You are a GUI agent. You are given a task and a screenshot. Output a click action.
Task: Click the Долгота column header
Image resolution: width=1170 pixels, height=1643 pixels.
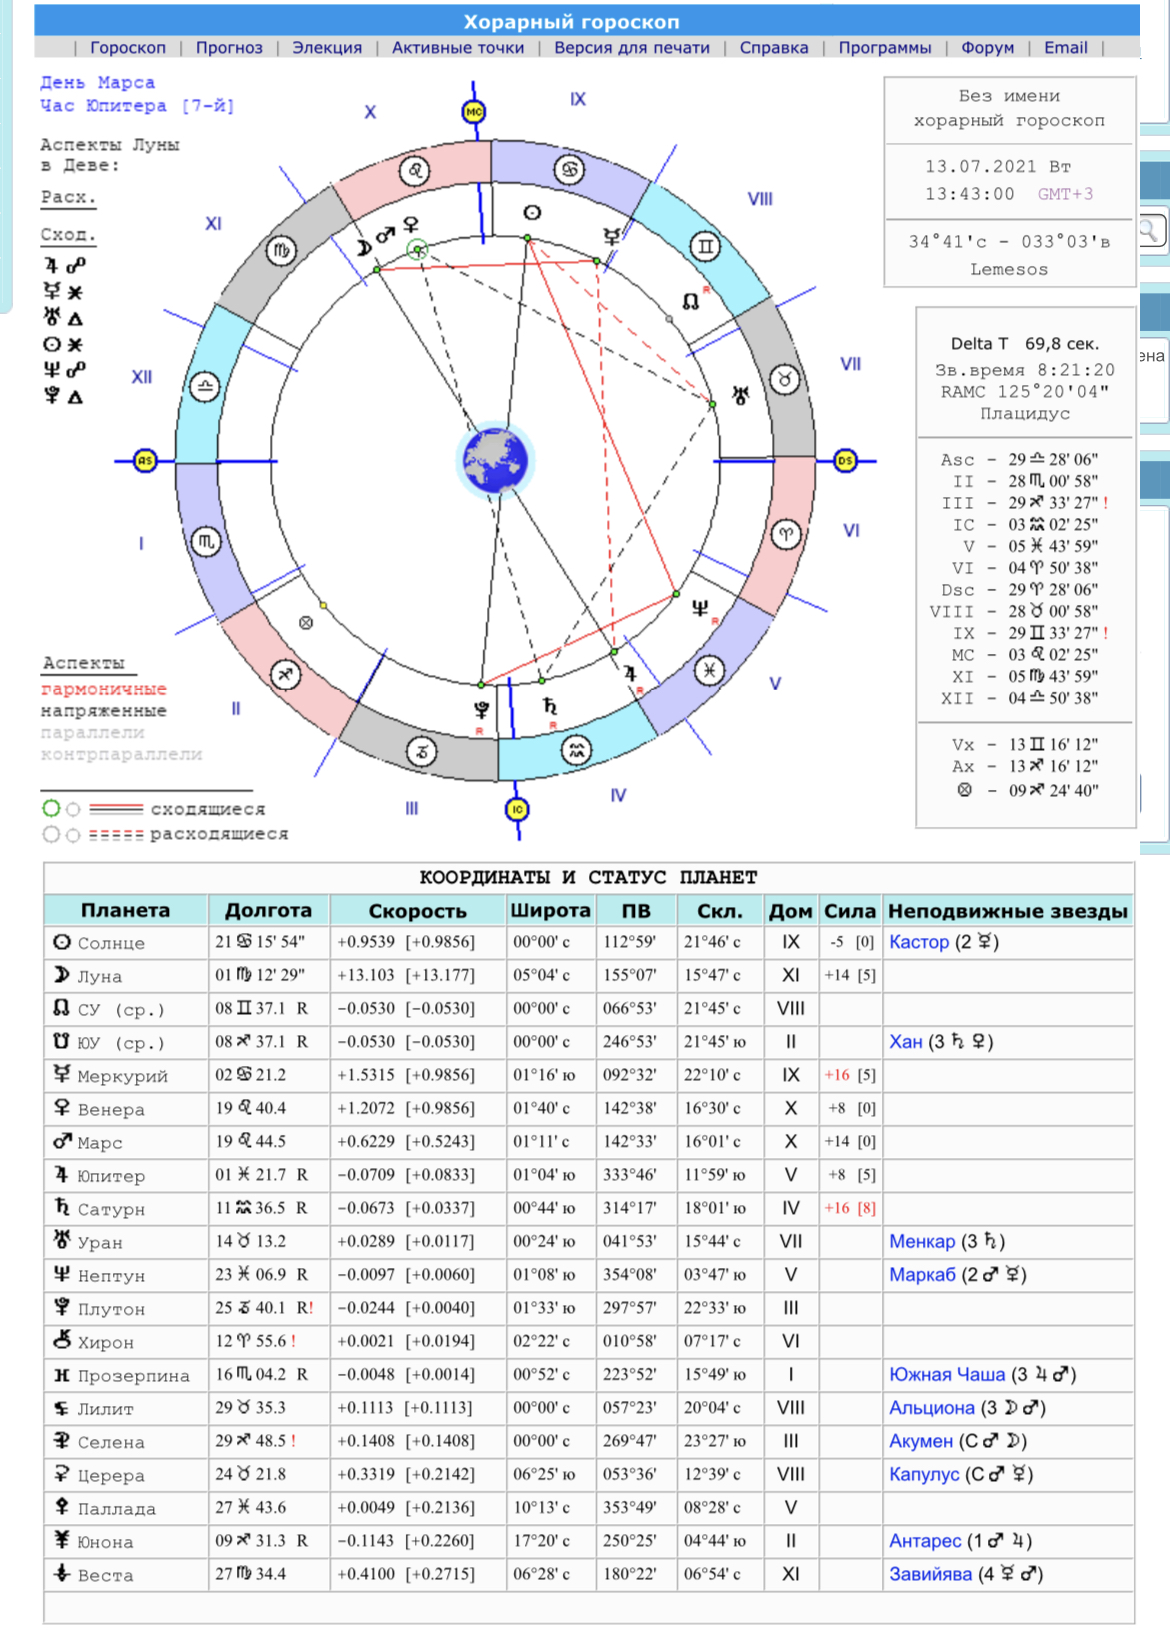(268, 910)
